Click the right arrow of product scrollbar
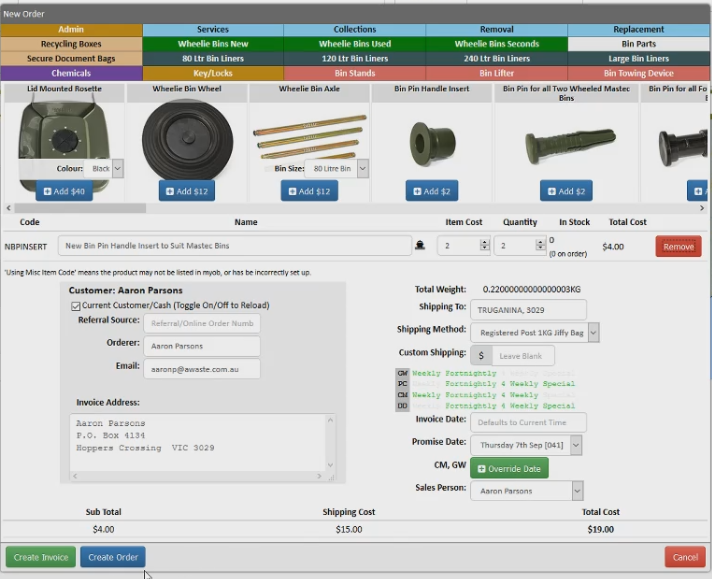This screenshot has height=579, width=712. (702, 208)
